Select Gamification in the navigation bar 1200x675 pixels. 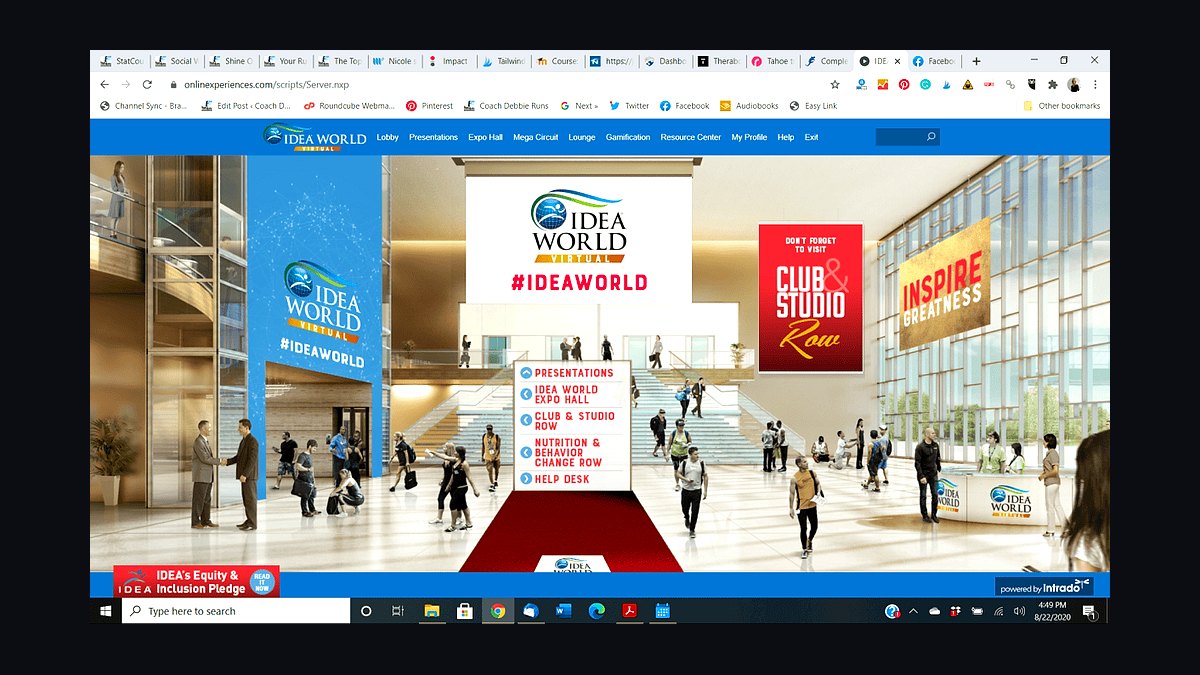pos(628,137)
